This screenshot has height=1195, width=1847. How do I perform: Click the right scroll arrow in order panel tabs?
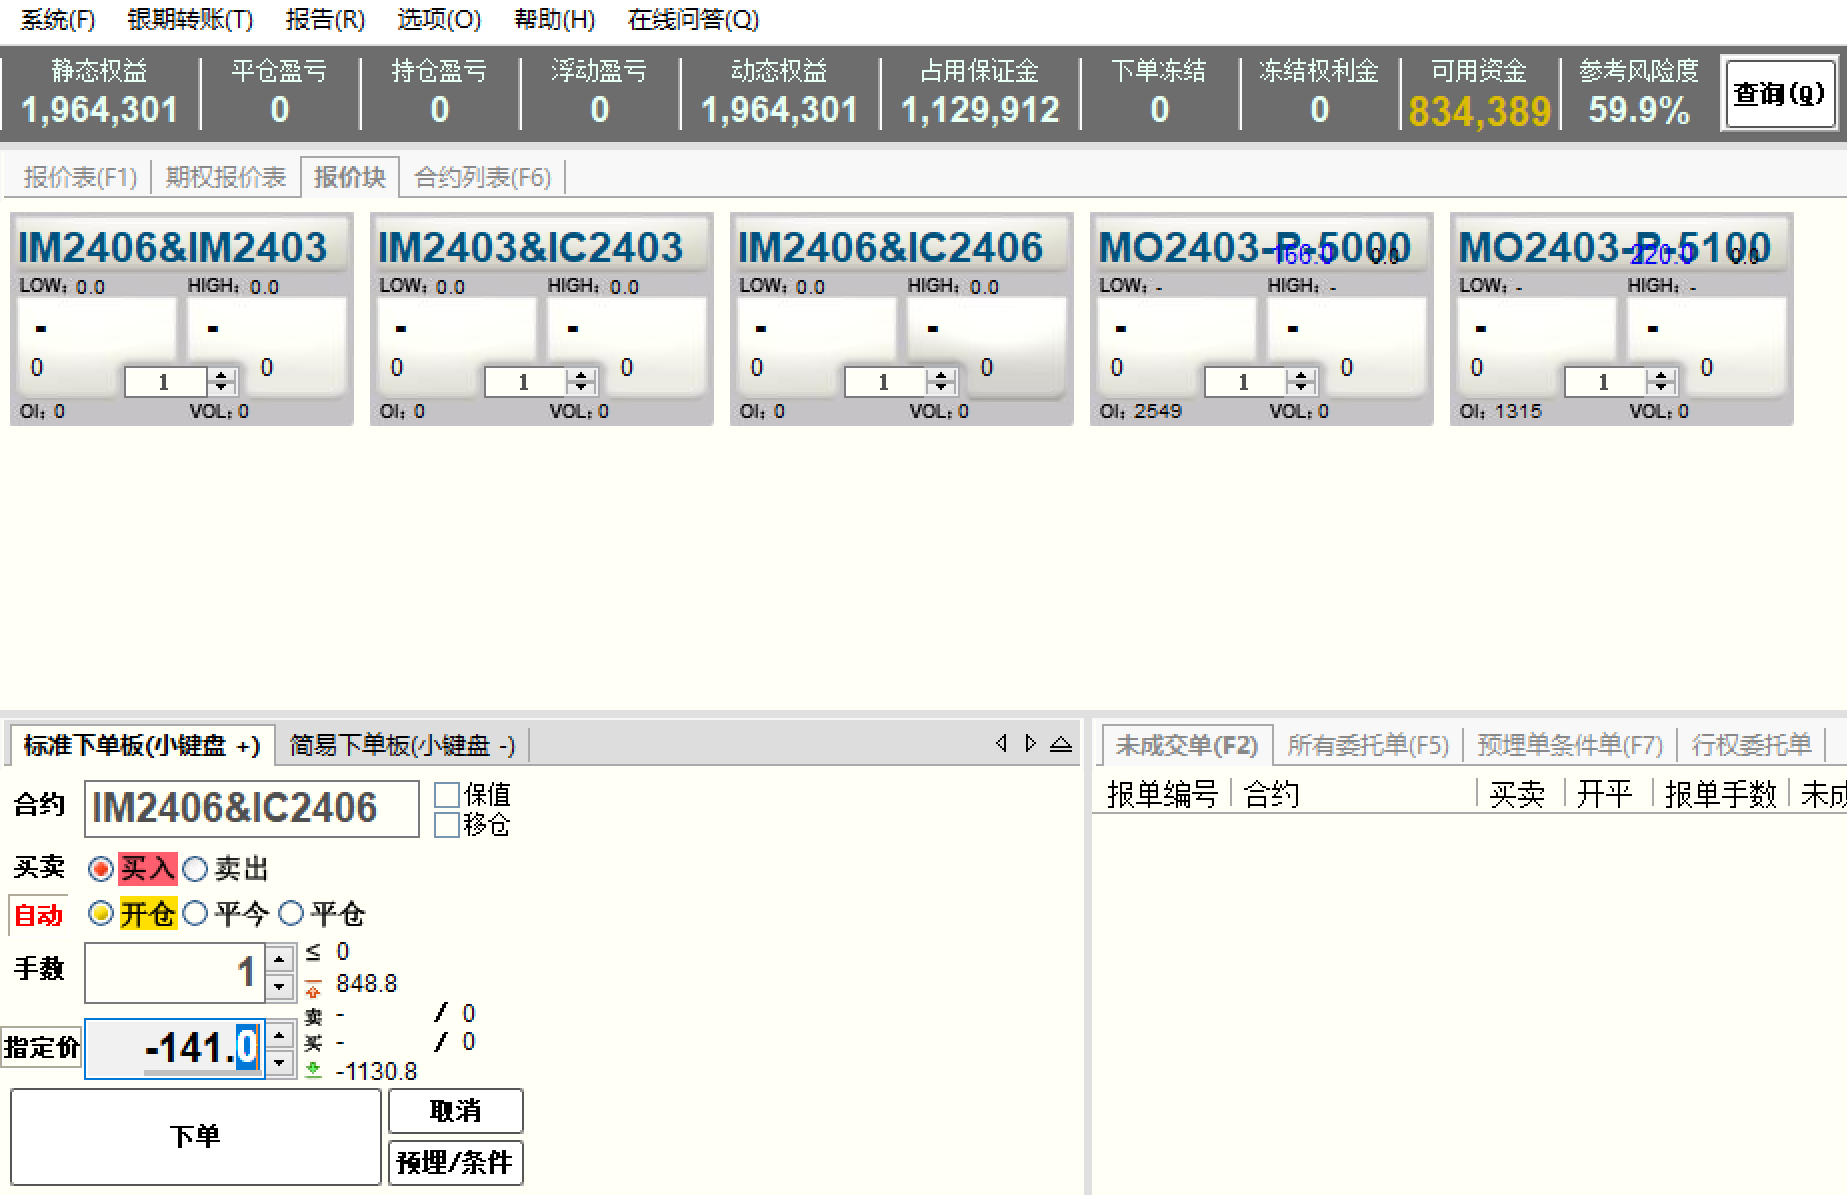point(1031,743)
